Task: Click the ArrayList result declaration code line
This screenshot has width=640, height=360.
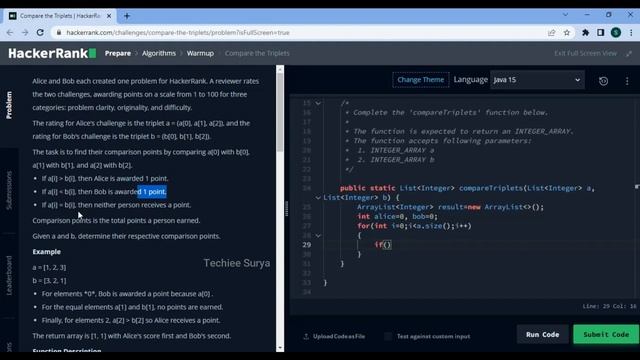Action: (x=450, y=207)
